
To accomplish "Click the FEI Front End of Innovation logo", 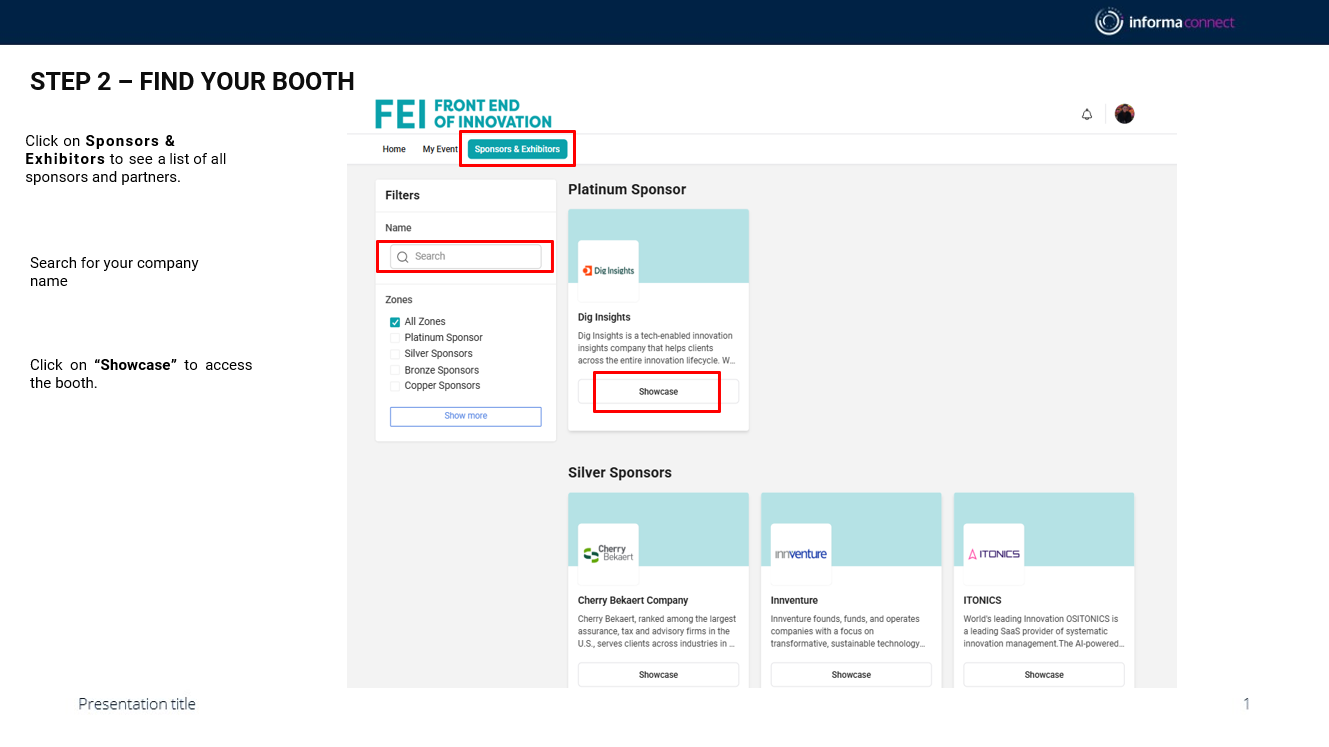I will (x=463, y=114).
